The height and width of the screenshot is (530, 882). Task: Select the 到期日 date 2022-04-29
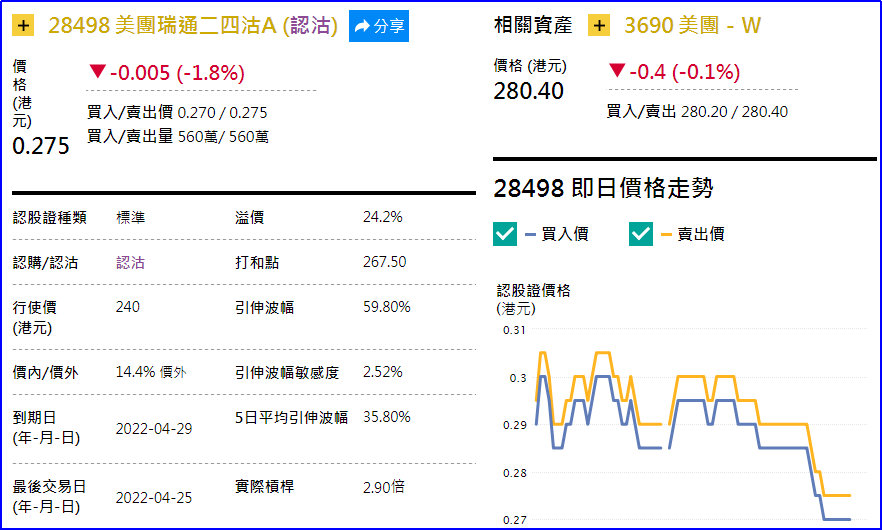(154, 429)
